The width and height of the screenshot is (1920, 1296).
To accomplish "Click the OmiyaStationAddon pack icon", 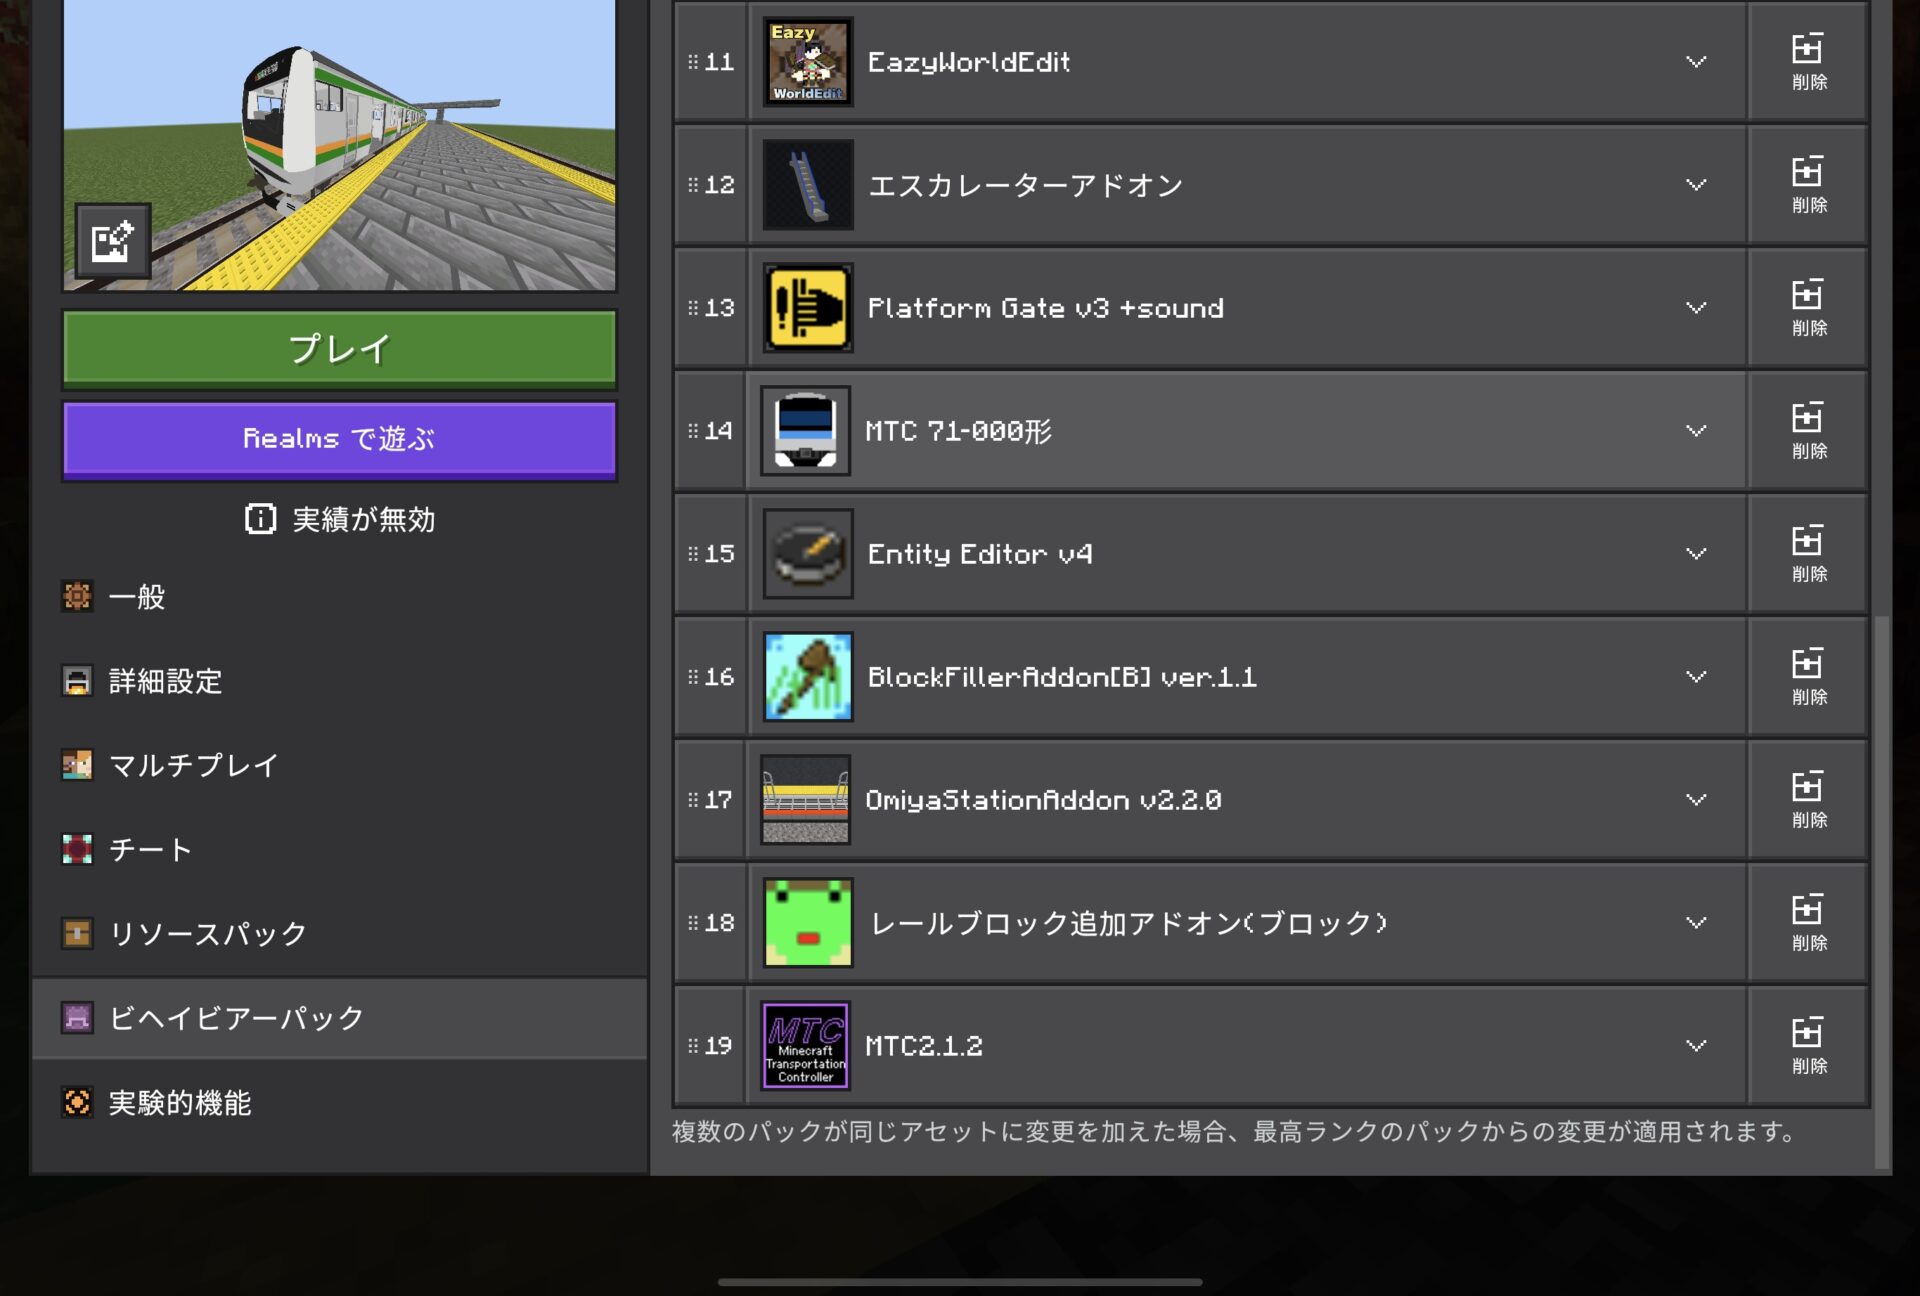I will pyautogui.click(x=806, y=800).
